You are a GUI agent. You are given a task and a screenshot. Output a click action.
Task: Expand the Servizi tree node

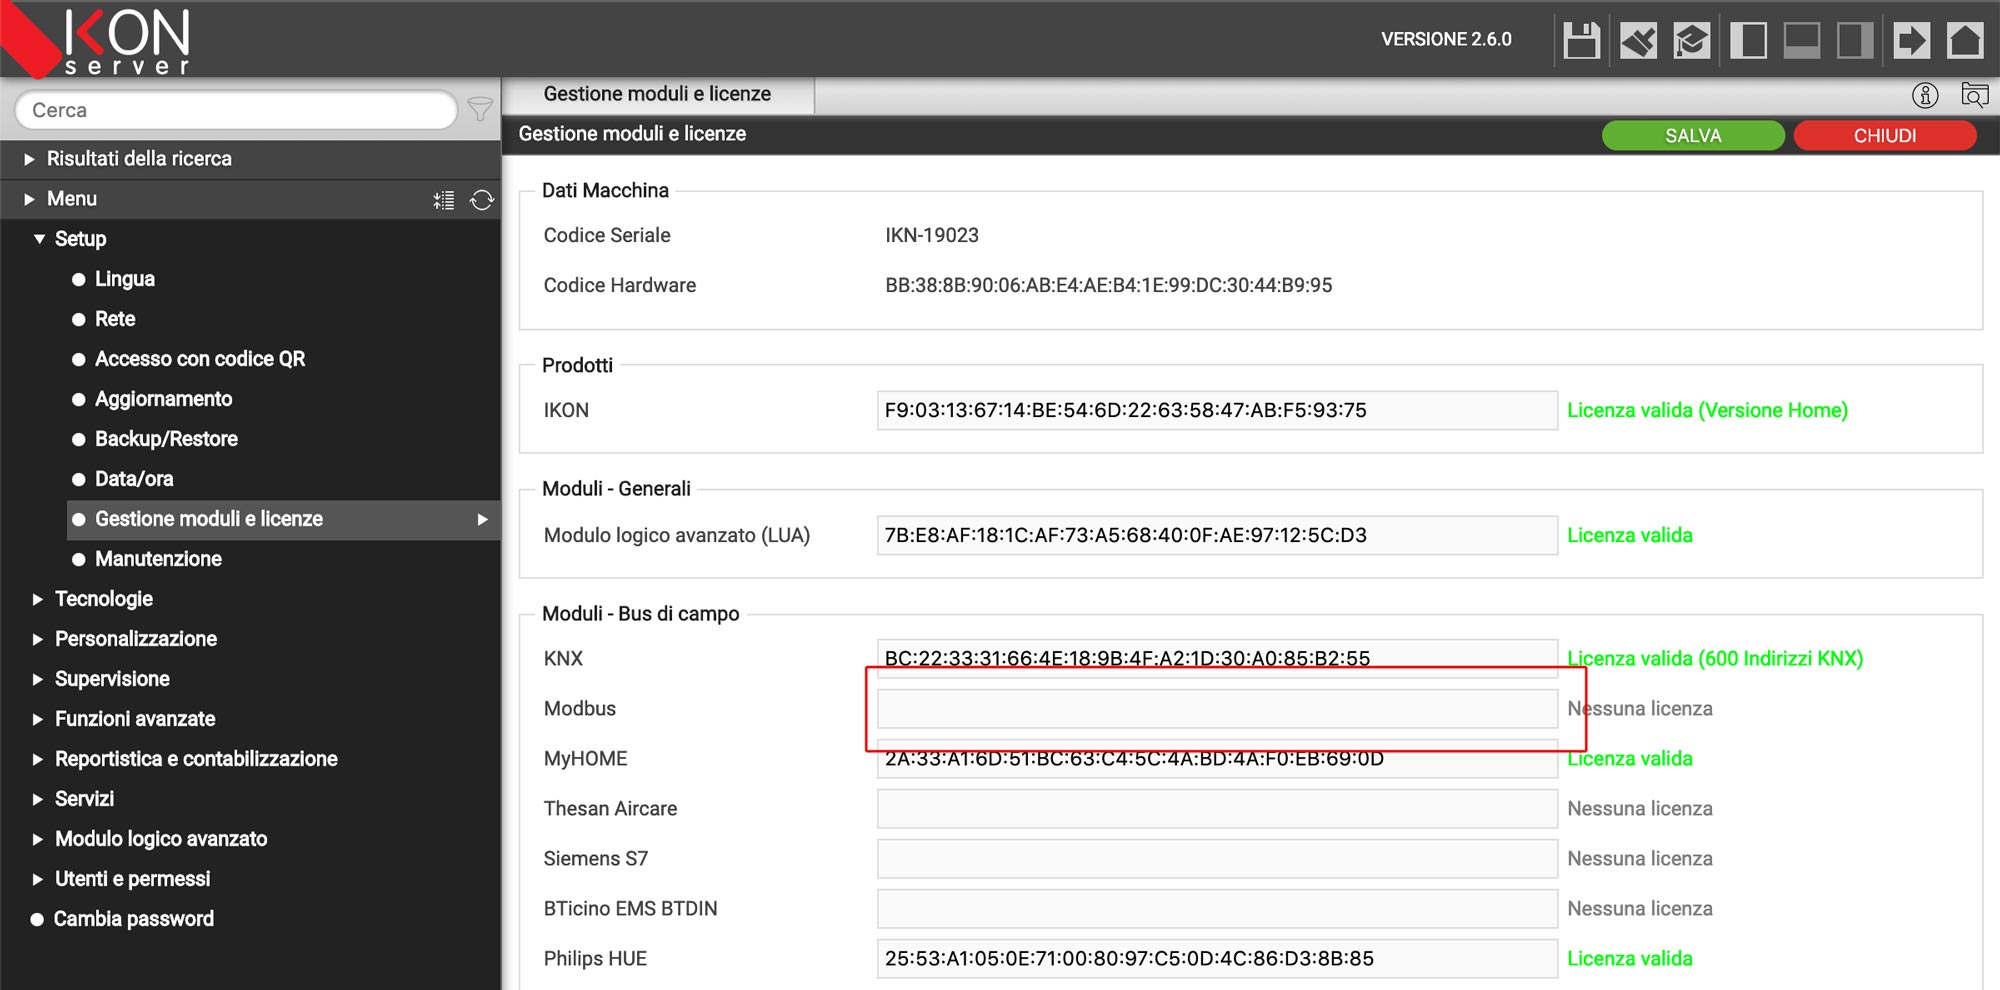[x=37, y=799]
